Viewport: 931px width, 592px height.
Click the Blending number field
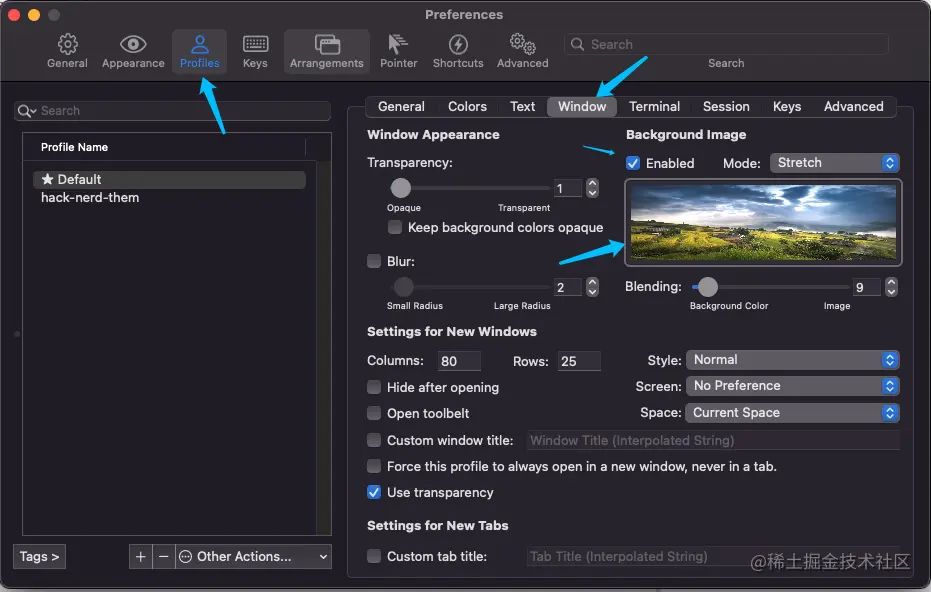pyautogui.click(x=866, y=287)
